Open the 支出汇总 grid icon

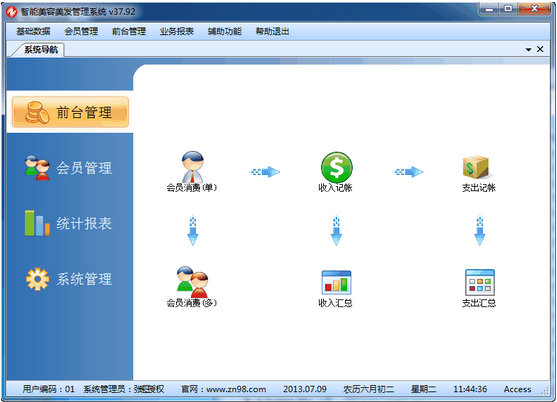(x=480, y=282)
